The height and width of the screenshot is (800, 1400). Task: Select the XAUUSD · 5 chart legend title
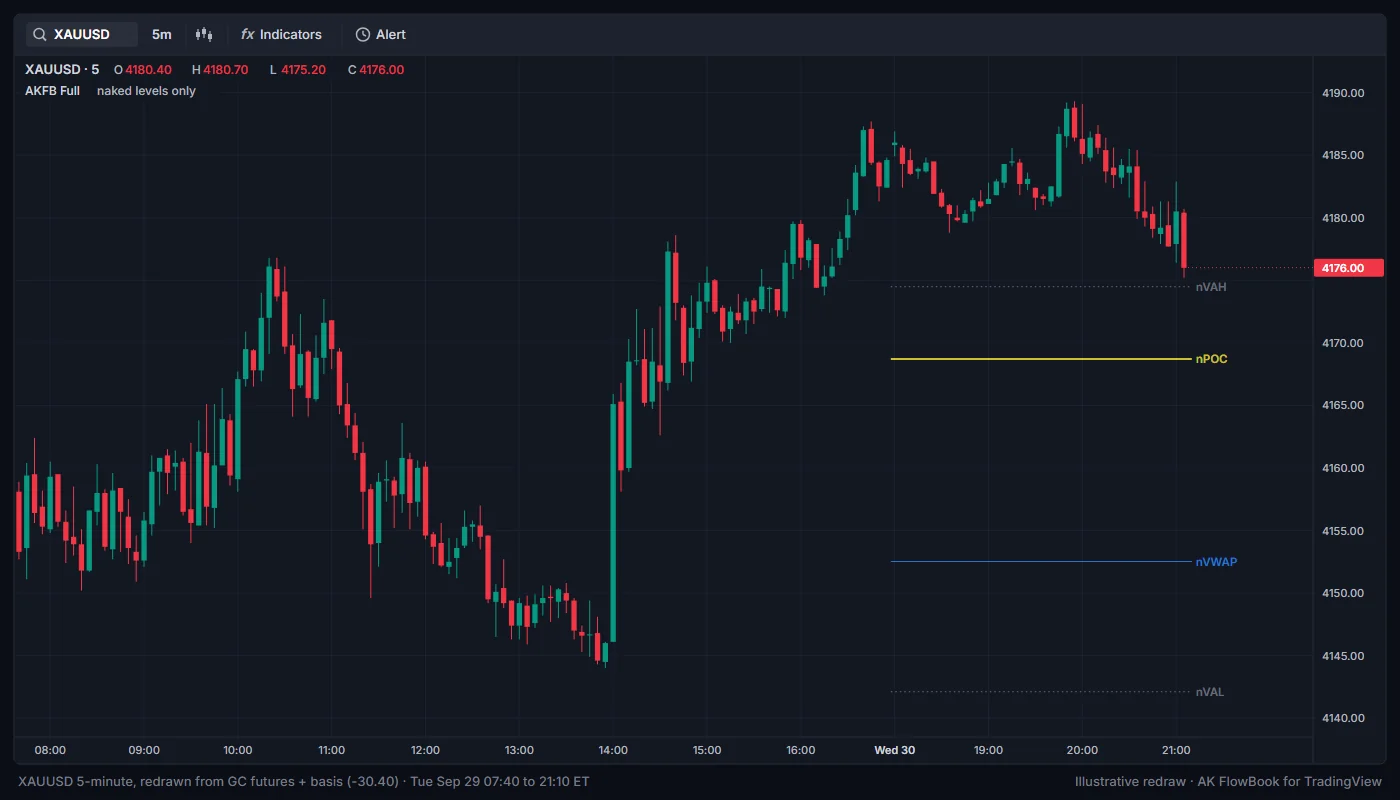pyautogui.click(x=62, y=70)
